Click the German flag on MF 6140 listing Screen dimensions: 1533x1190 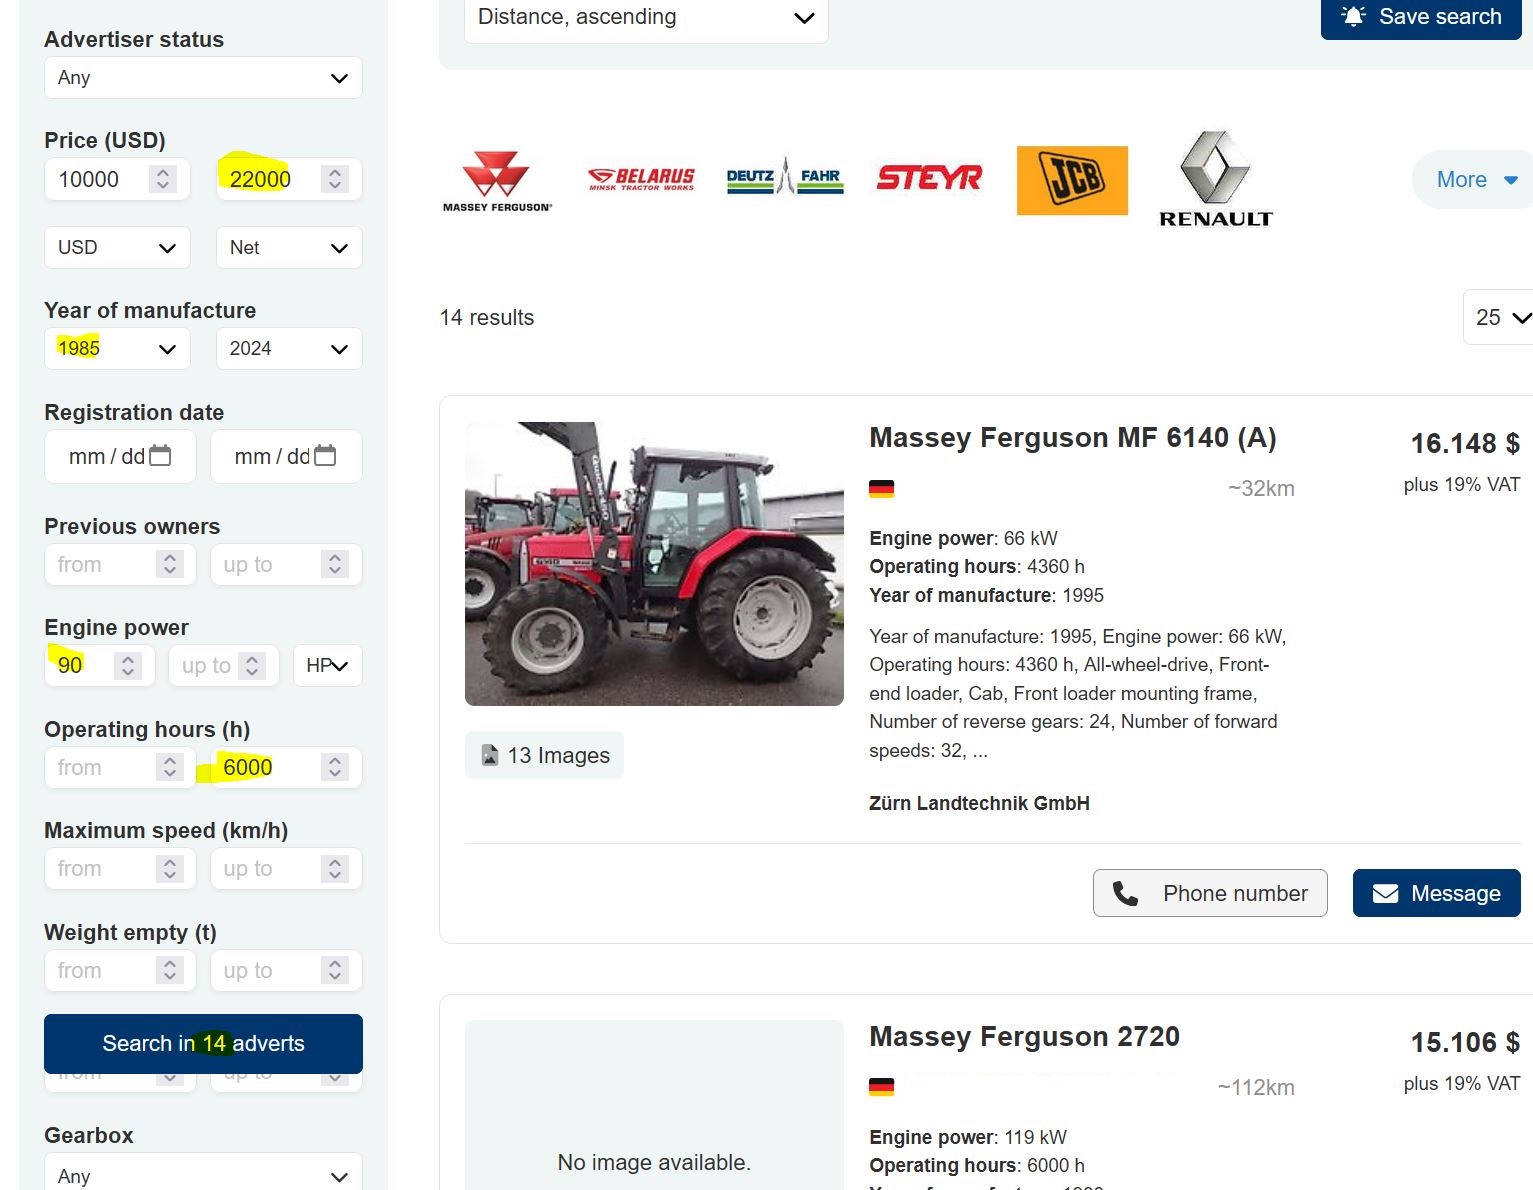coord(881,489)
